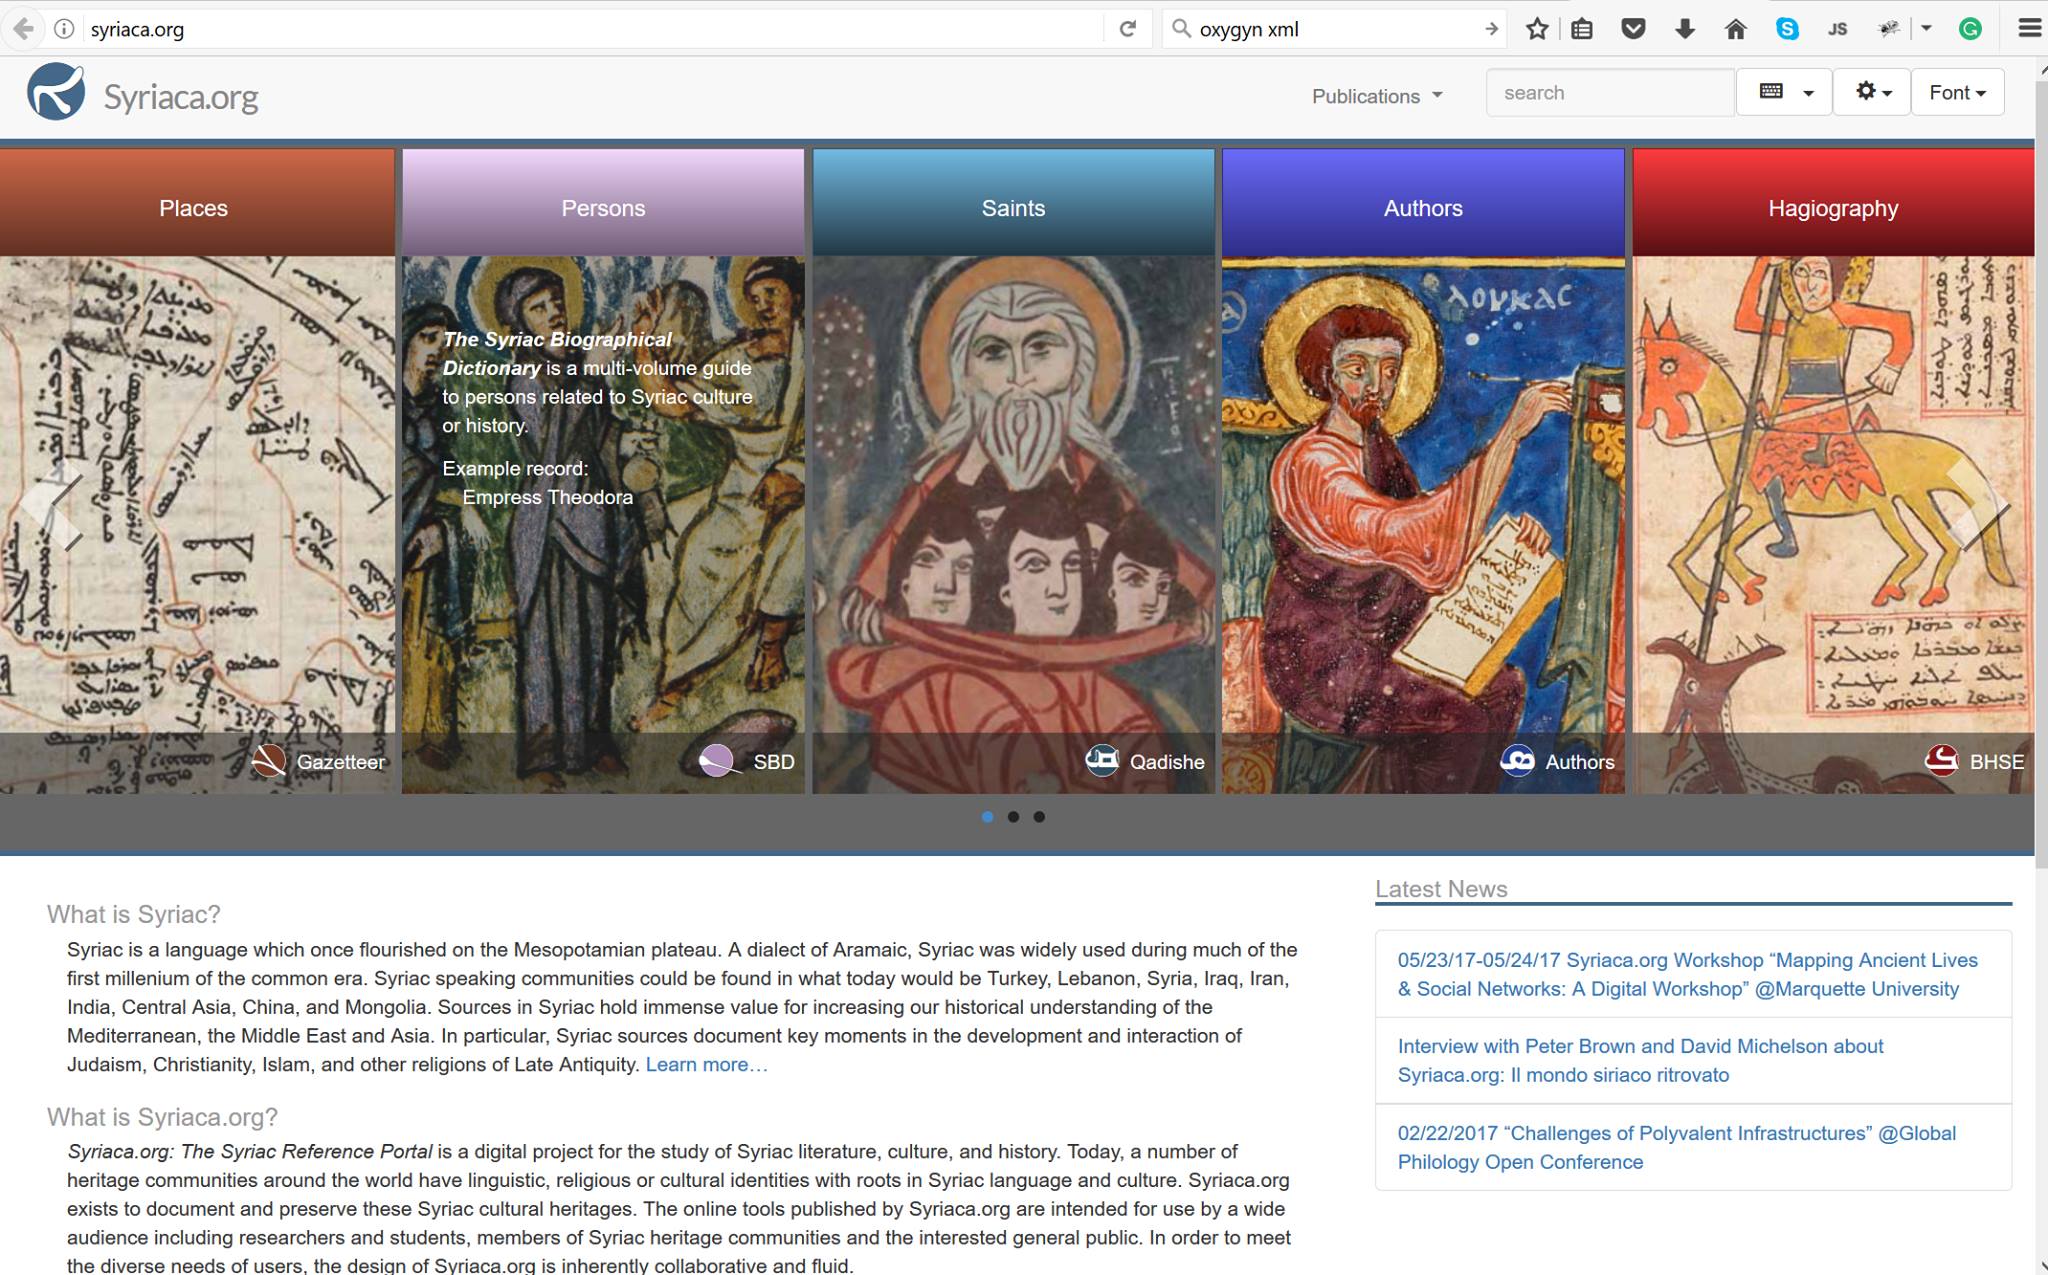Image resolution: width=2048 pixels, height=1275 pixels.
Task: Open the gear settings dropdown
Action: 1872,92
